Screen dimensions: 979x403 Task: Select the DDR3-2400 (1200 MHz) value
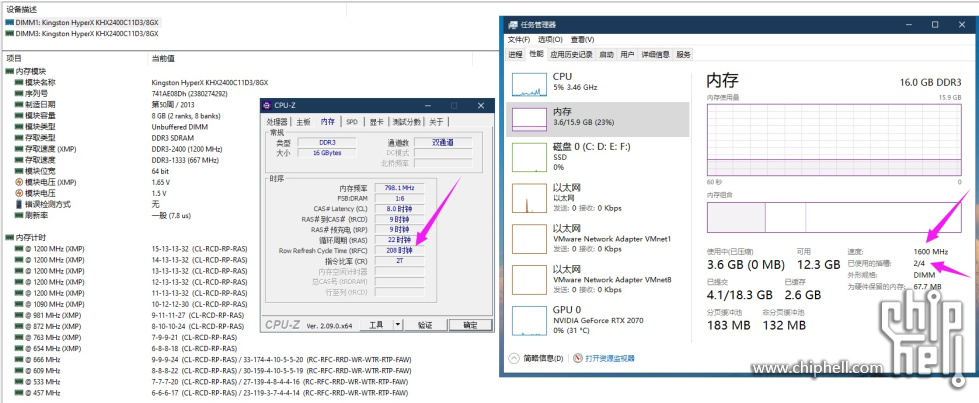pos(187,149)
